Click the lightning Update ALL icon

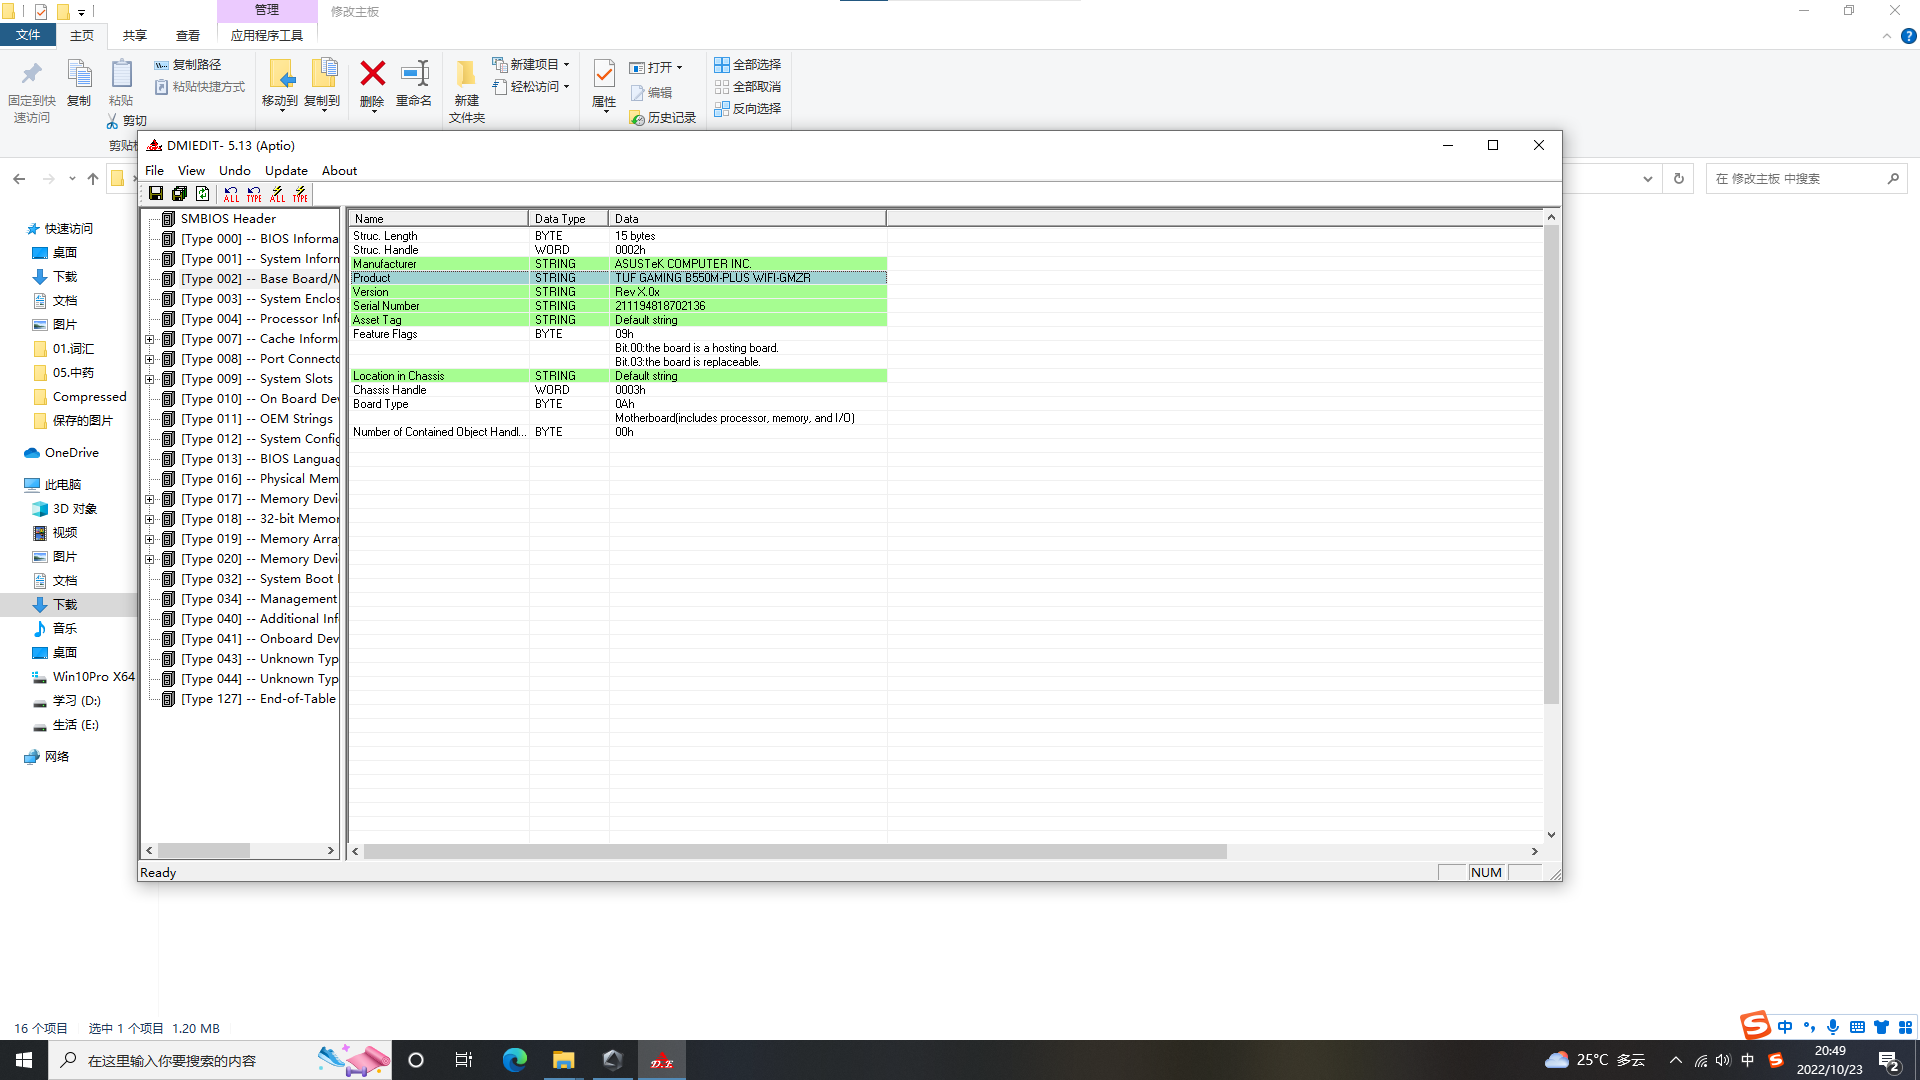point(277,194)
